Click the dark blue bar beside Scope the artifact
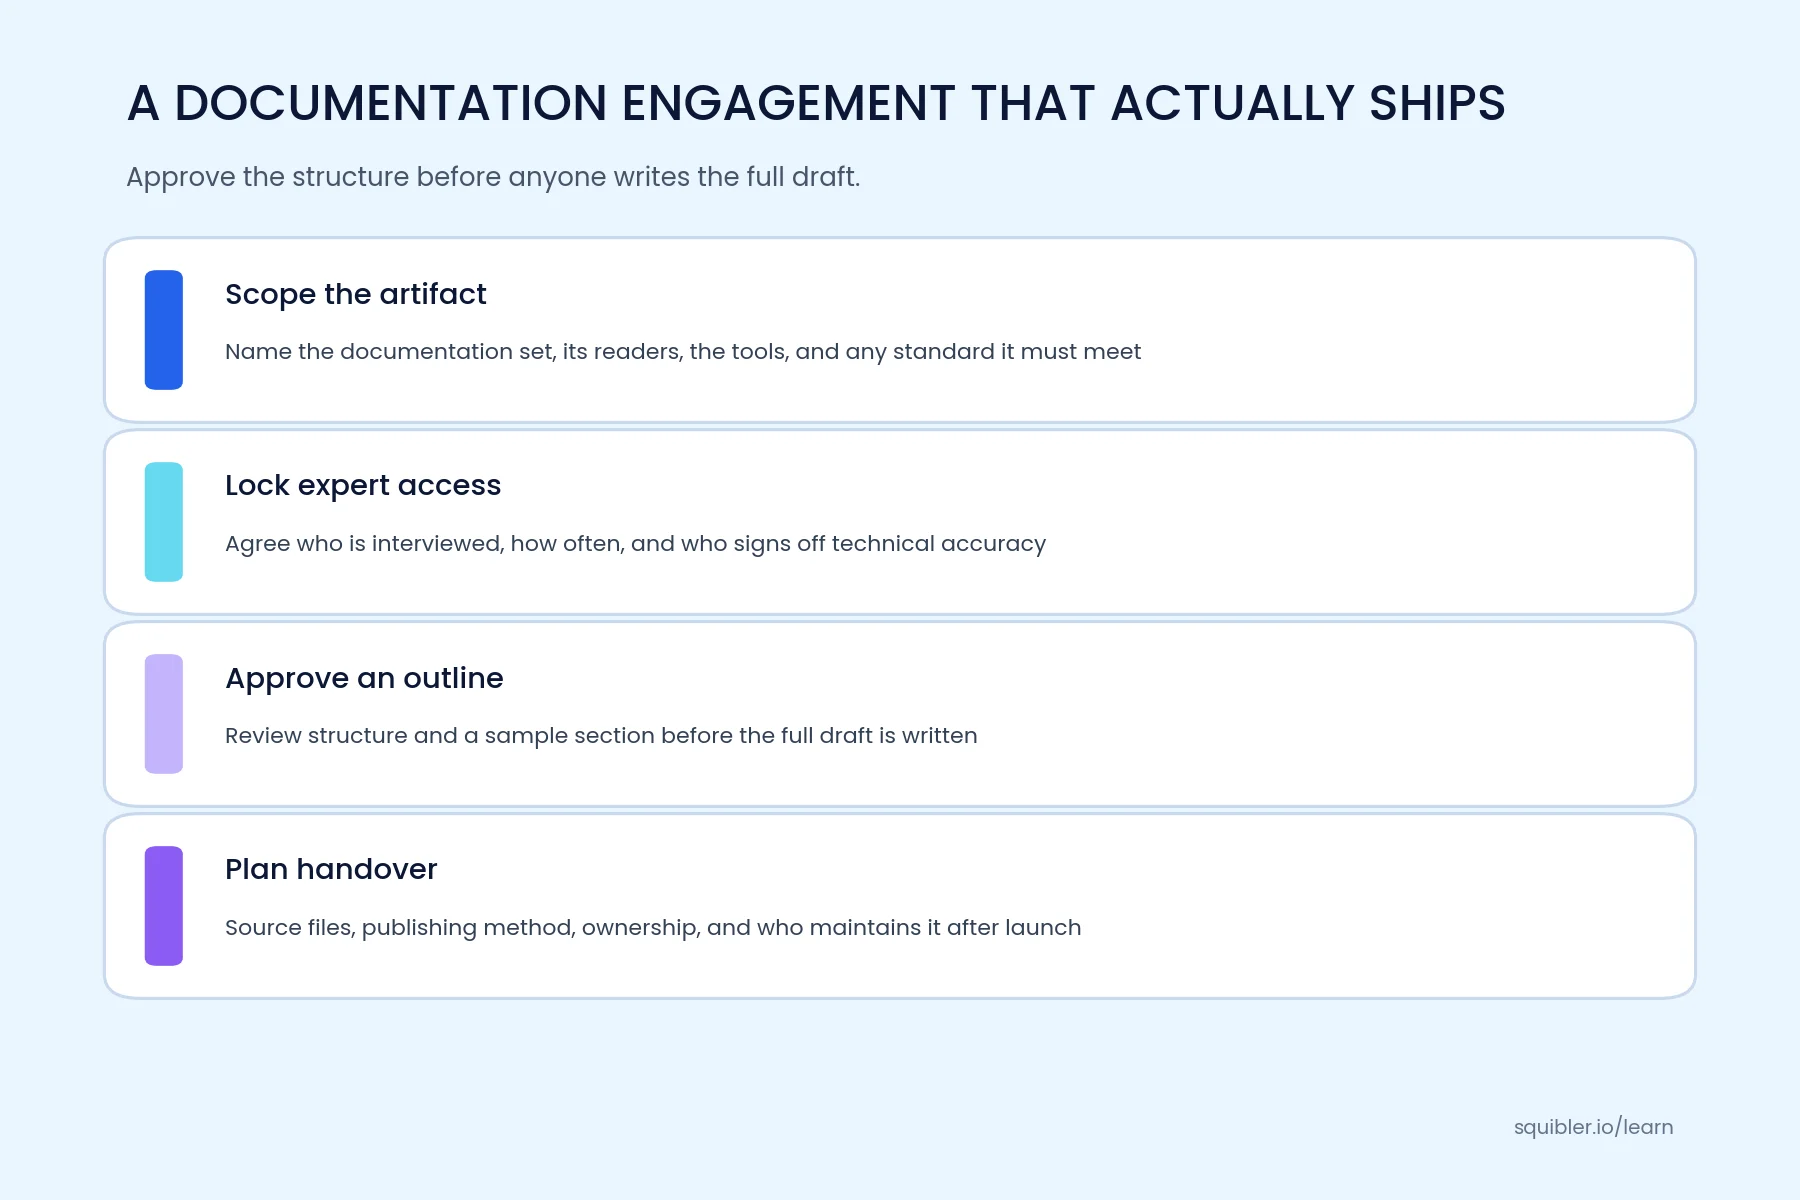The width and height of the screenshot is (1800, 1200). [164, 330]
